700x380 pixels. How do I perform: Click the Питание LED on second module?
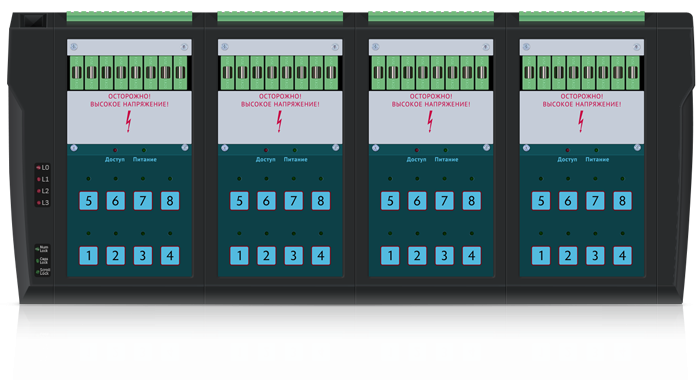pyautogui.click(x=294, y=150)
